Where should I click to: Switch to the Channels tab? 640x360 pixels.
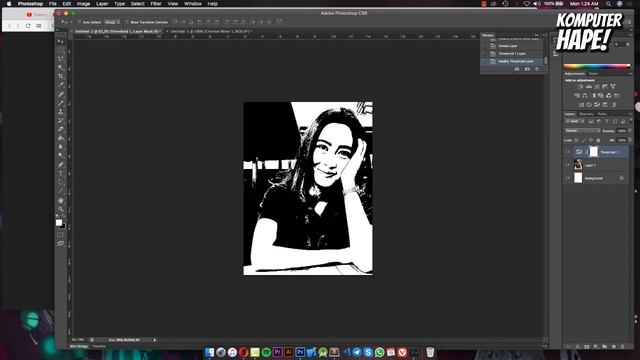click(587, 114)
